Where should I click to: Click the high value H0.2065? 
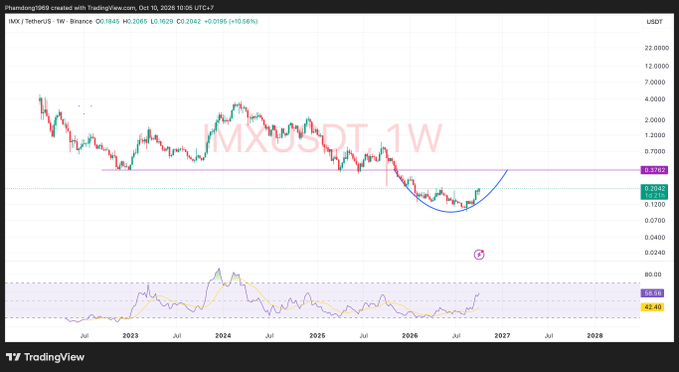[x=135, y=21]
